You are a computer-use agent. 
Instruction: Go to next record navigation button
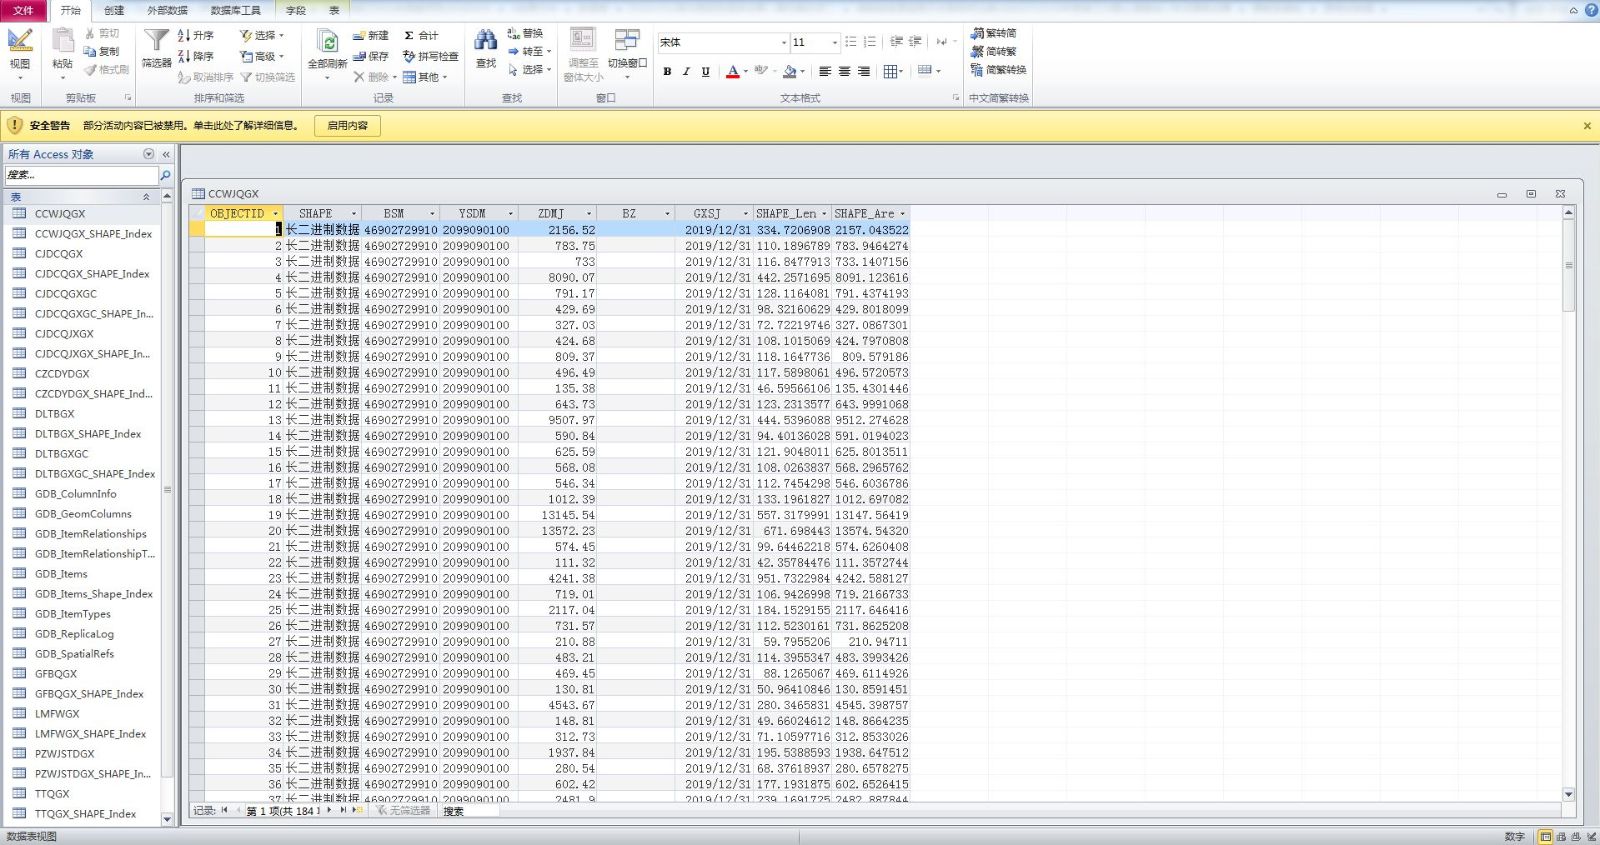[x=329, y=810]
